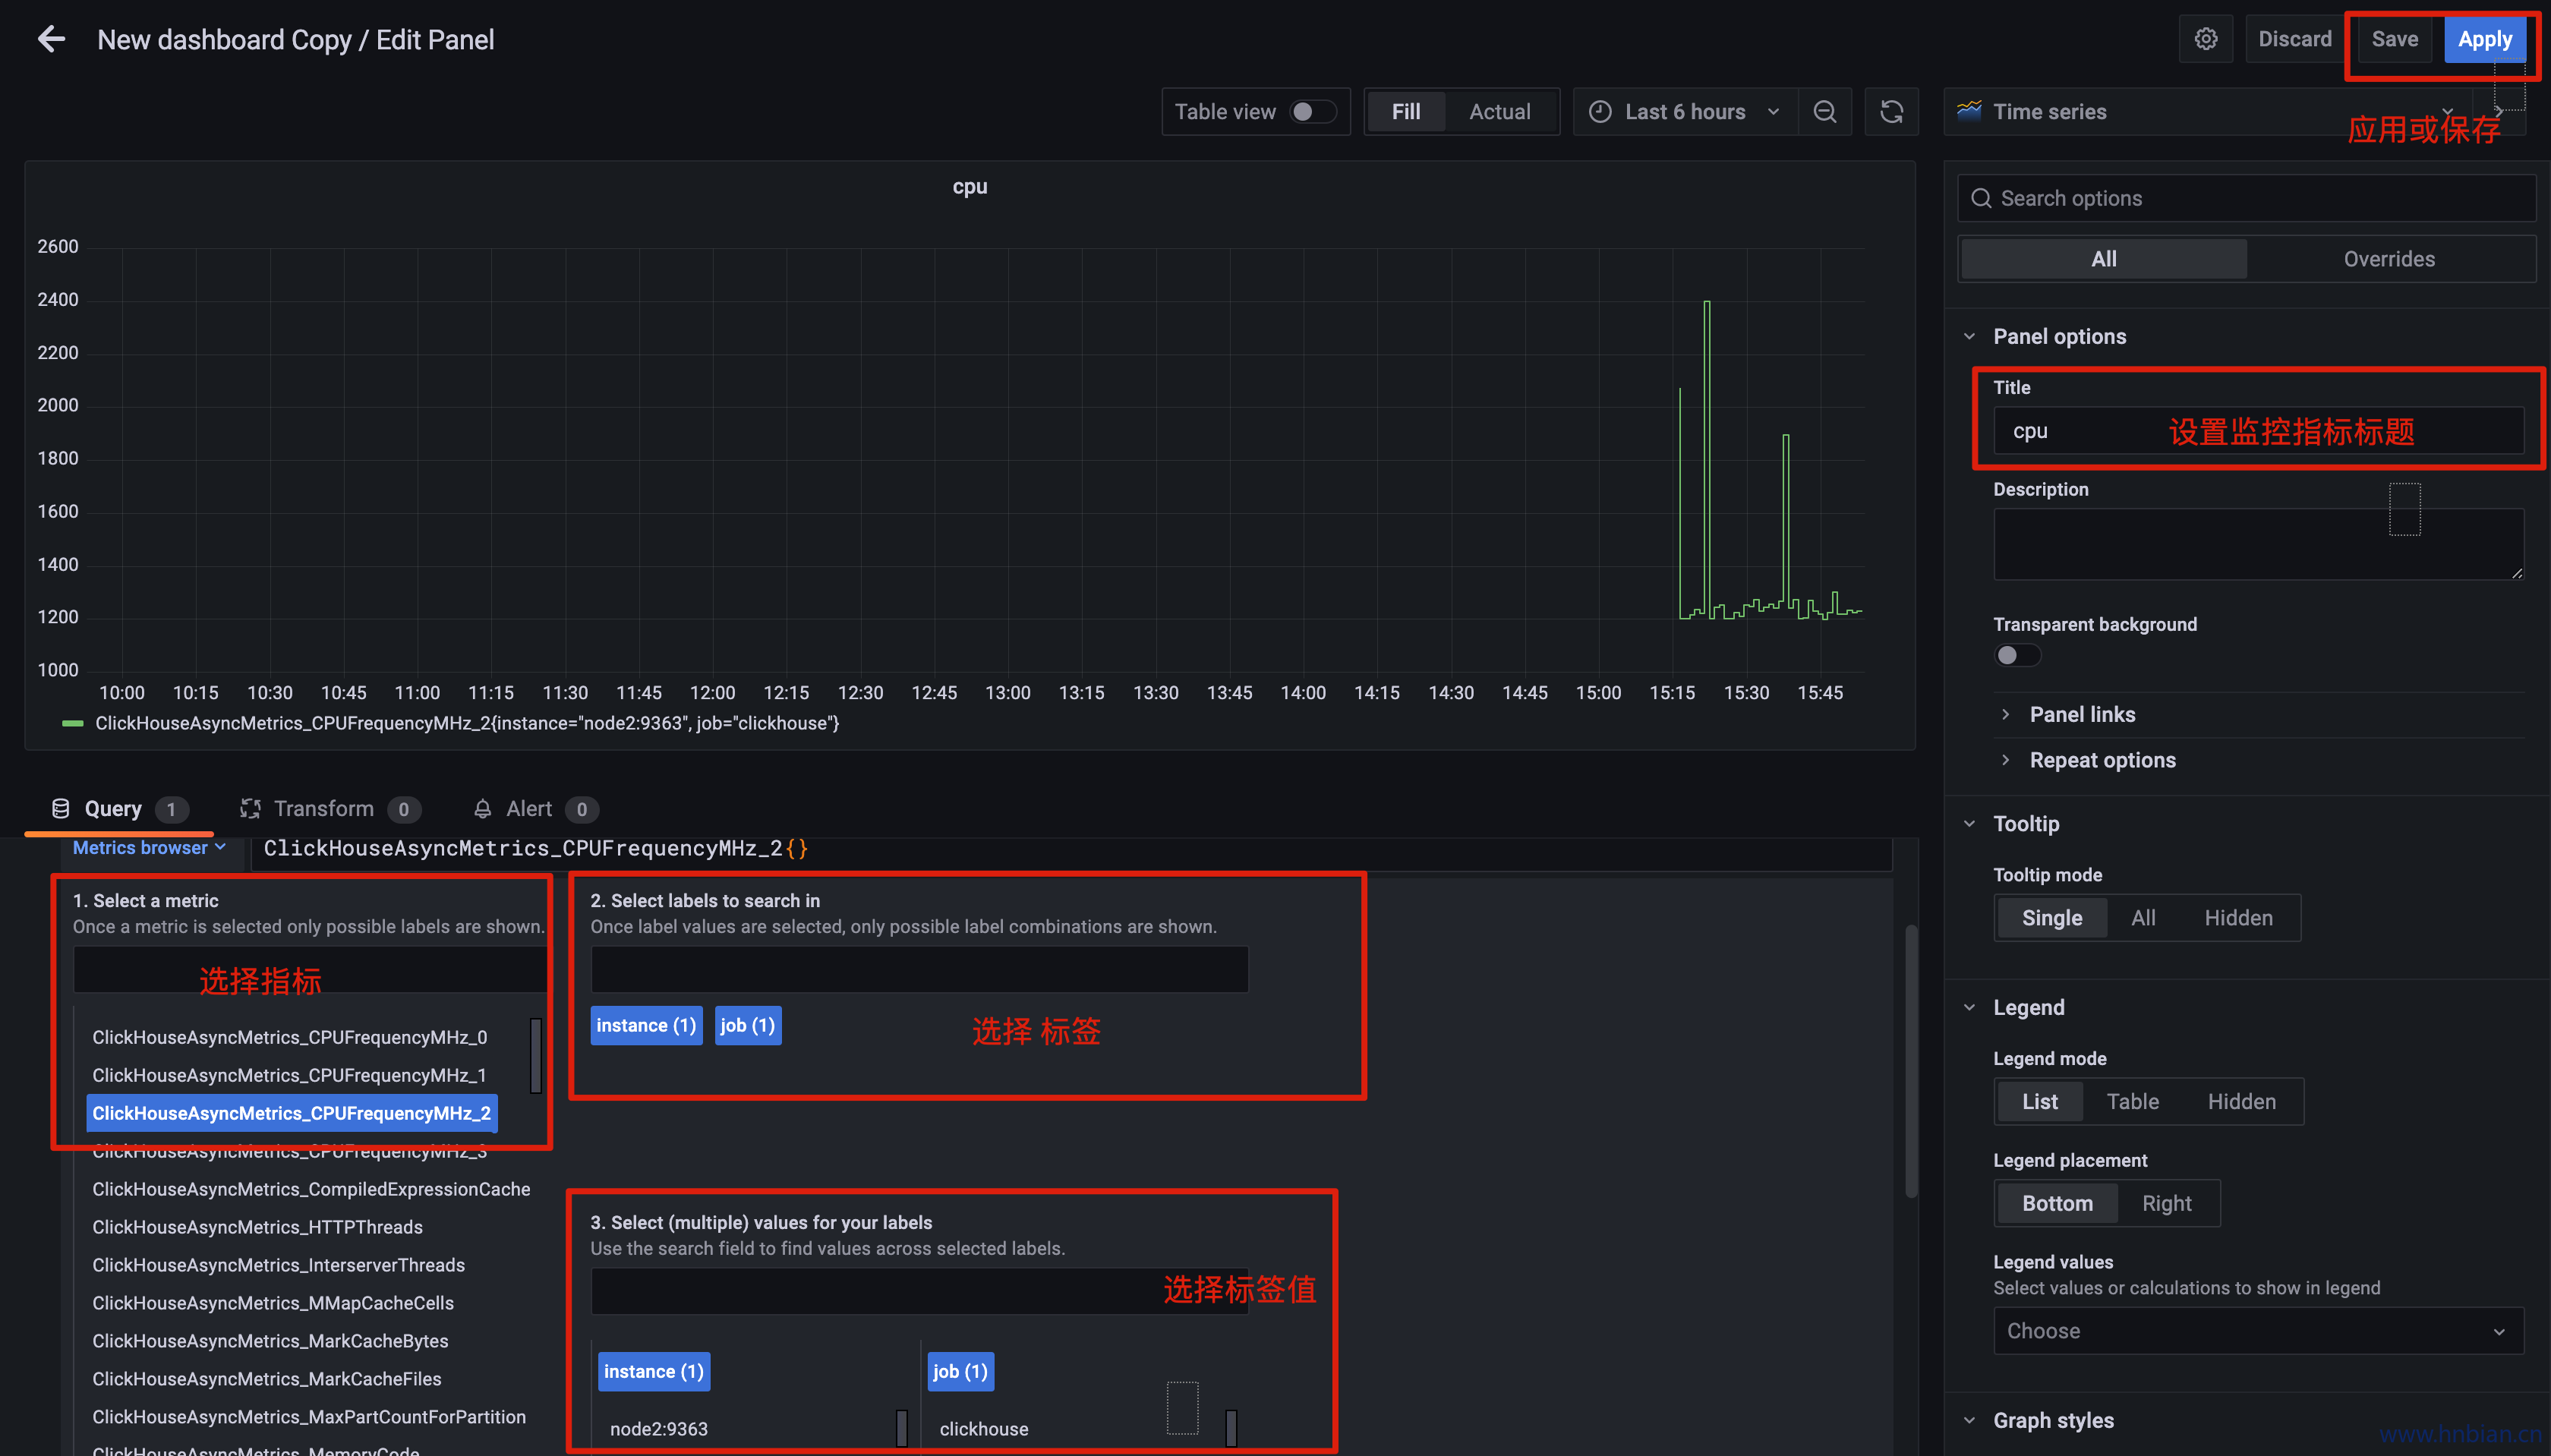
Task: Switch to the Transform tab
Action: pyautogui.click(x=323, y=809)
